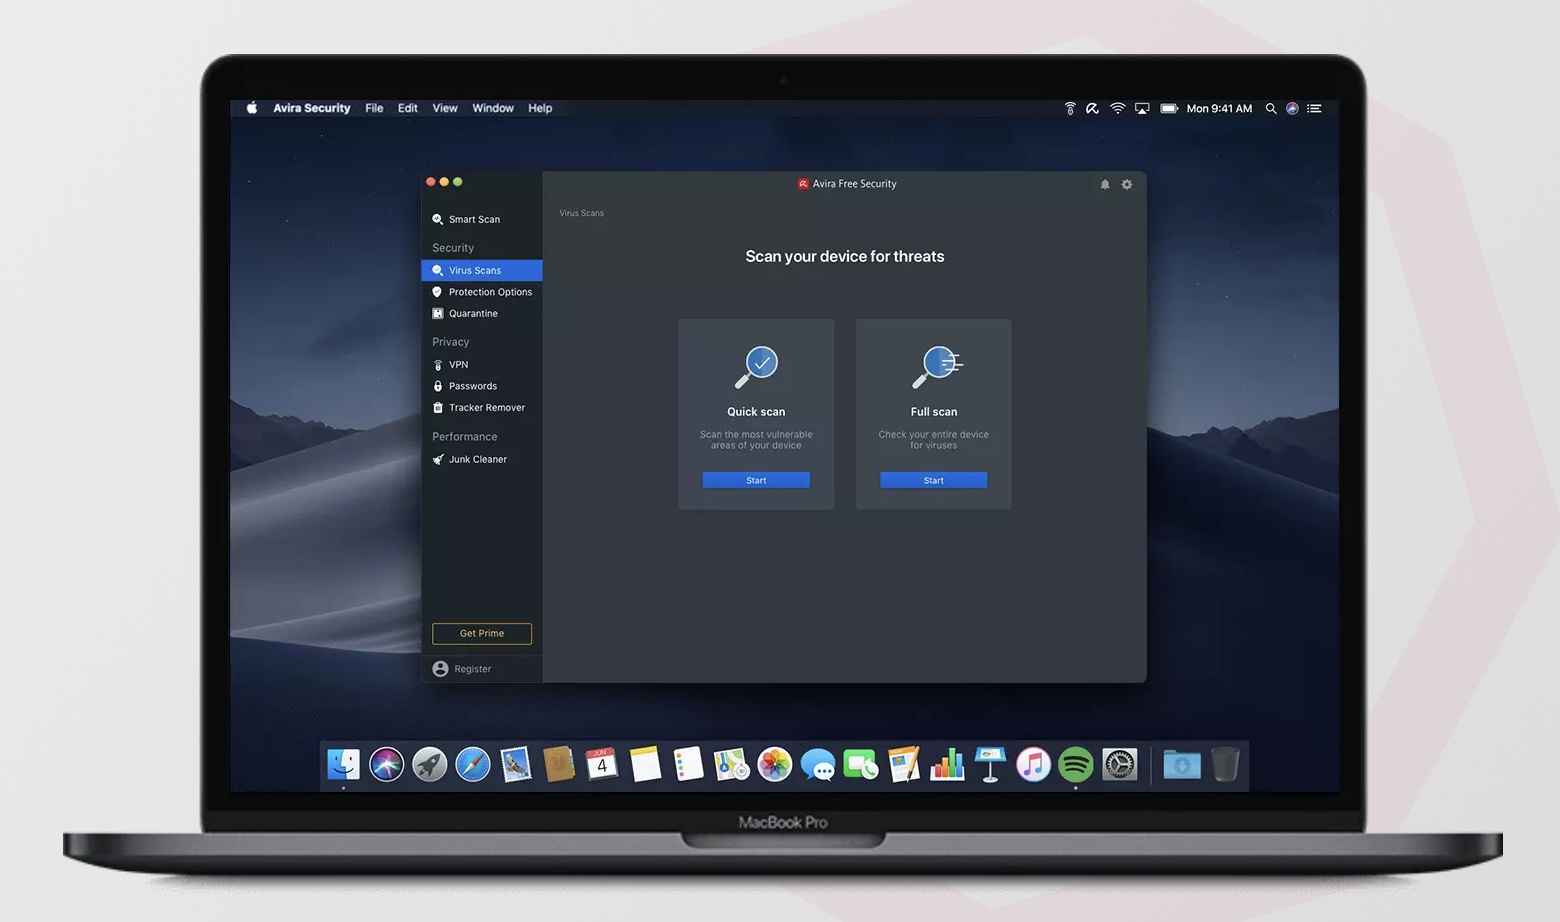The height and width of the screenshot is (922, 1560).
Task: Launch Safari from the Dock
Action: [473, 765]
